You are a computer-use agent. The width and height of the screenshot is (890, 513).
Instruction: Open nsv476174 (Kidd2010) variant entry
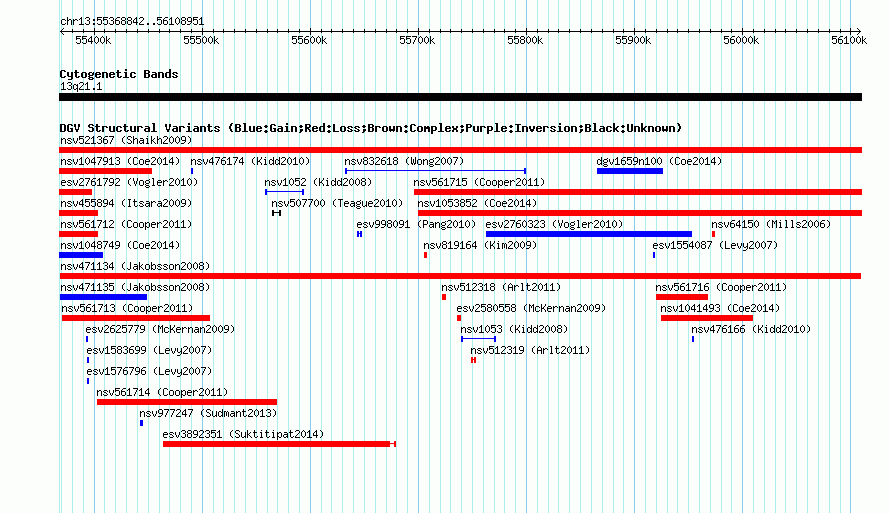pos(250,161)
